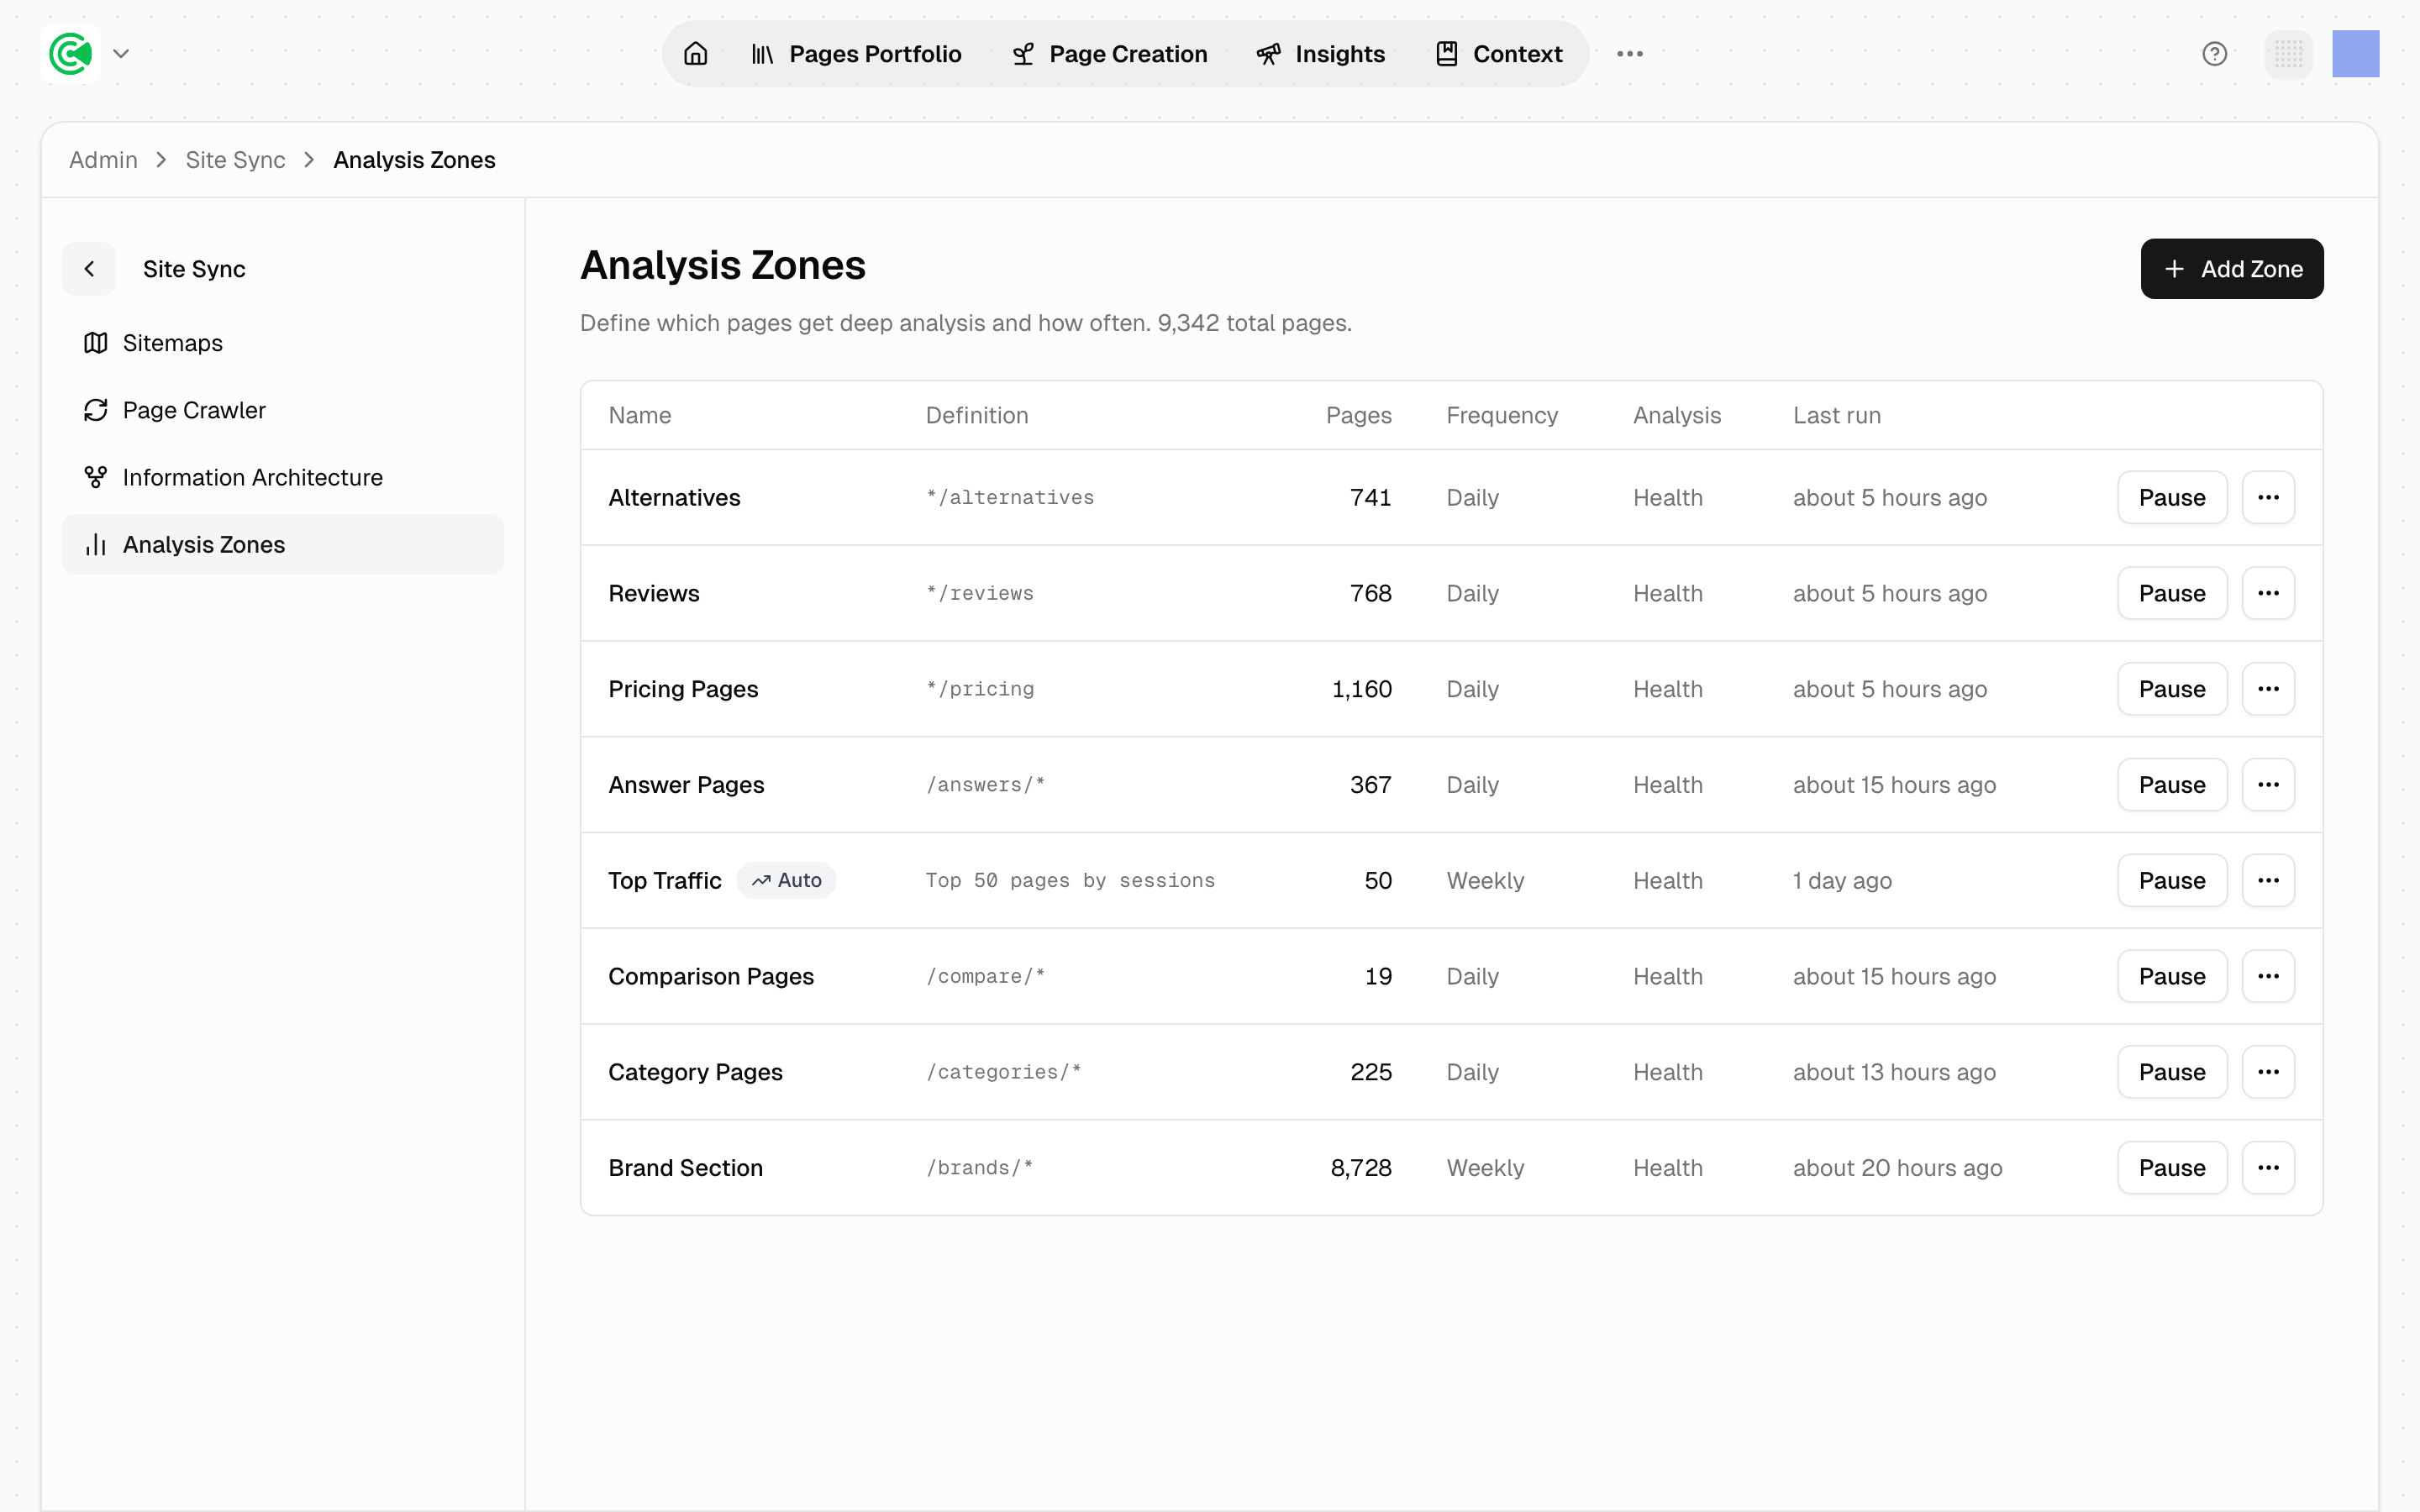
Task: Open the Page Creation tab
Action: coord(1109,54)
